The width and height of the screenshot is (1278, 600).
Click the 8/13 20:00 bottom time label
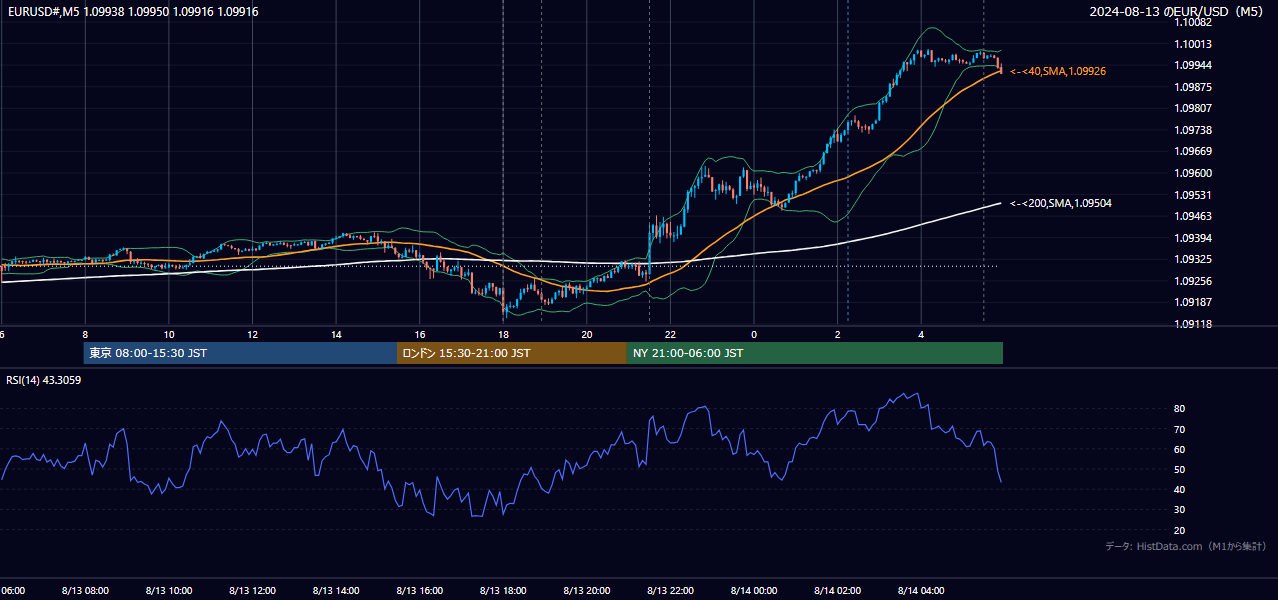587,591
